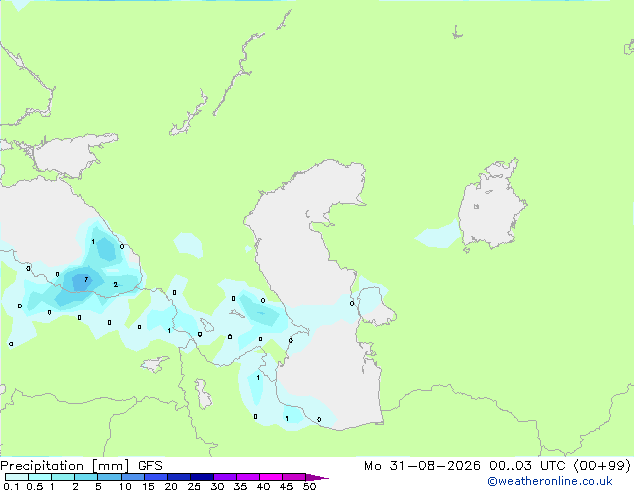Select the 15–20 mm blue legend swatch
This screenshot has height=490, width=634.
coord(156,477)
